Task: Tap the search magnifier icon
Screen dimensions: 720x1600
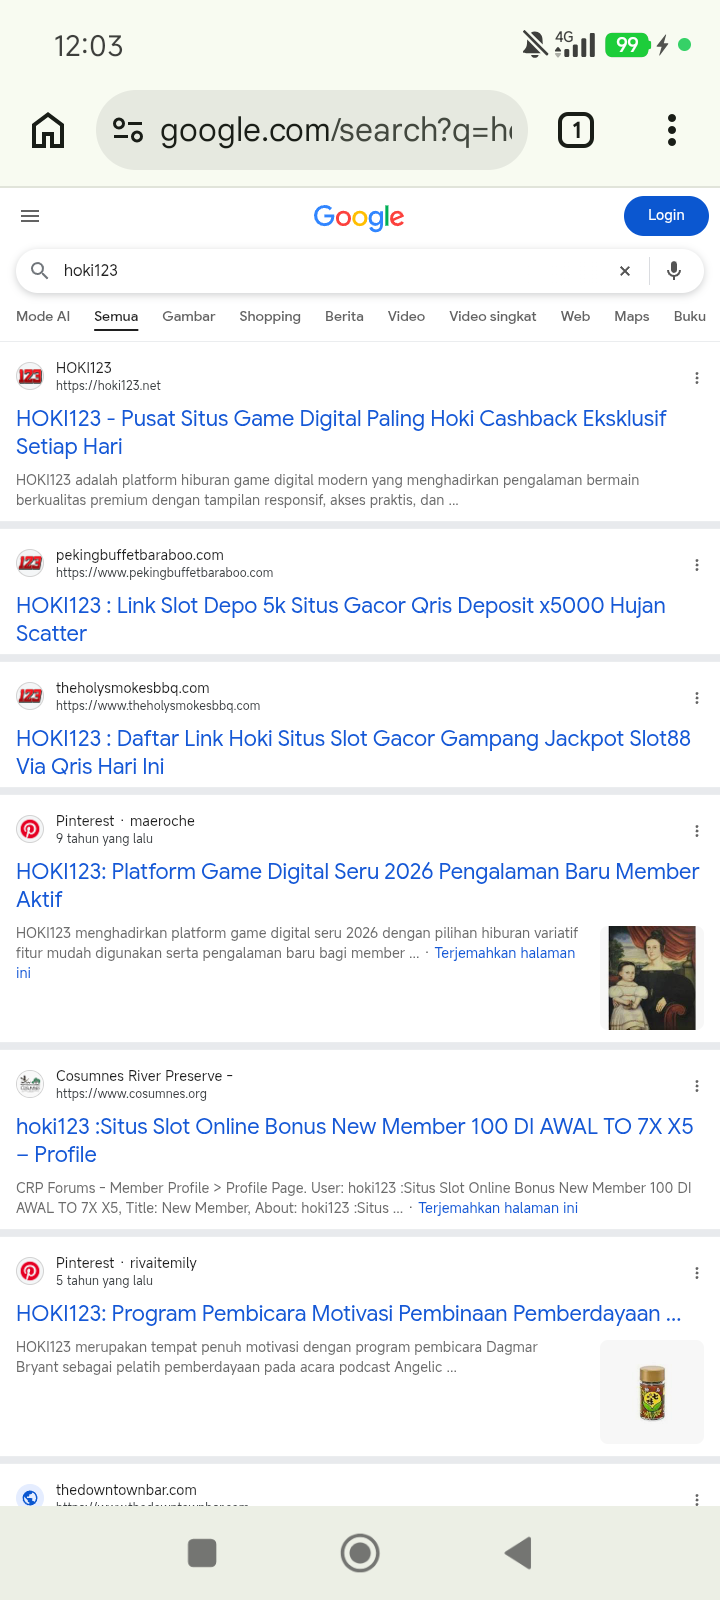Action: coord(40,270)
